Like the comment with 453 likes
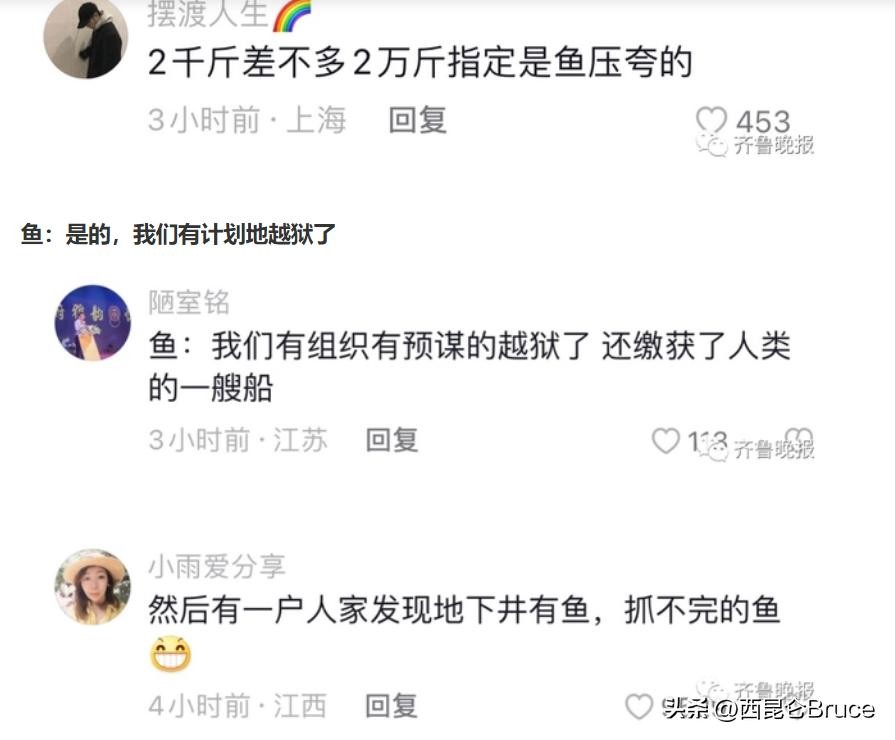This screenshot has width=895, height=740. tap(711, 121)
